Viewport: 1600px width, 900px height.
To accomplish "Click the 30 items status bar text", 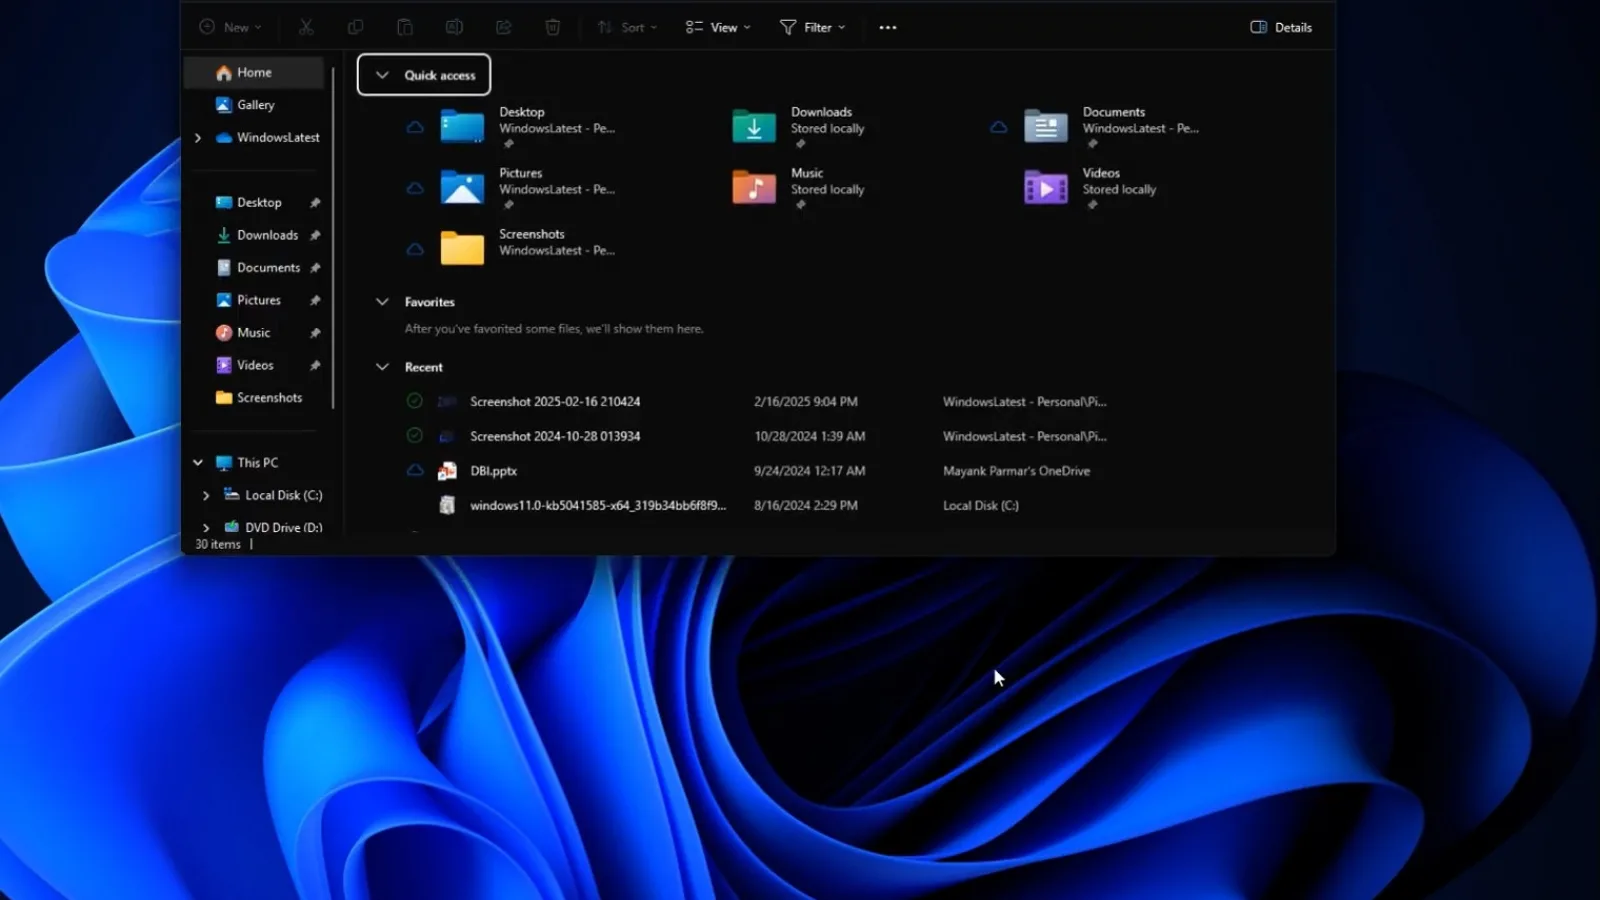I will pos(218,544).
